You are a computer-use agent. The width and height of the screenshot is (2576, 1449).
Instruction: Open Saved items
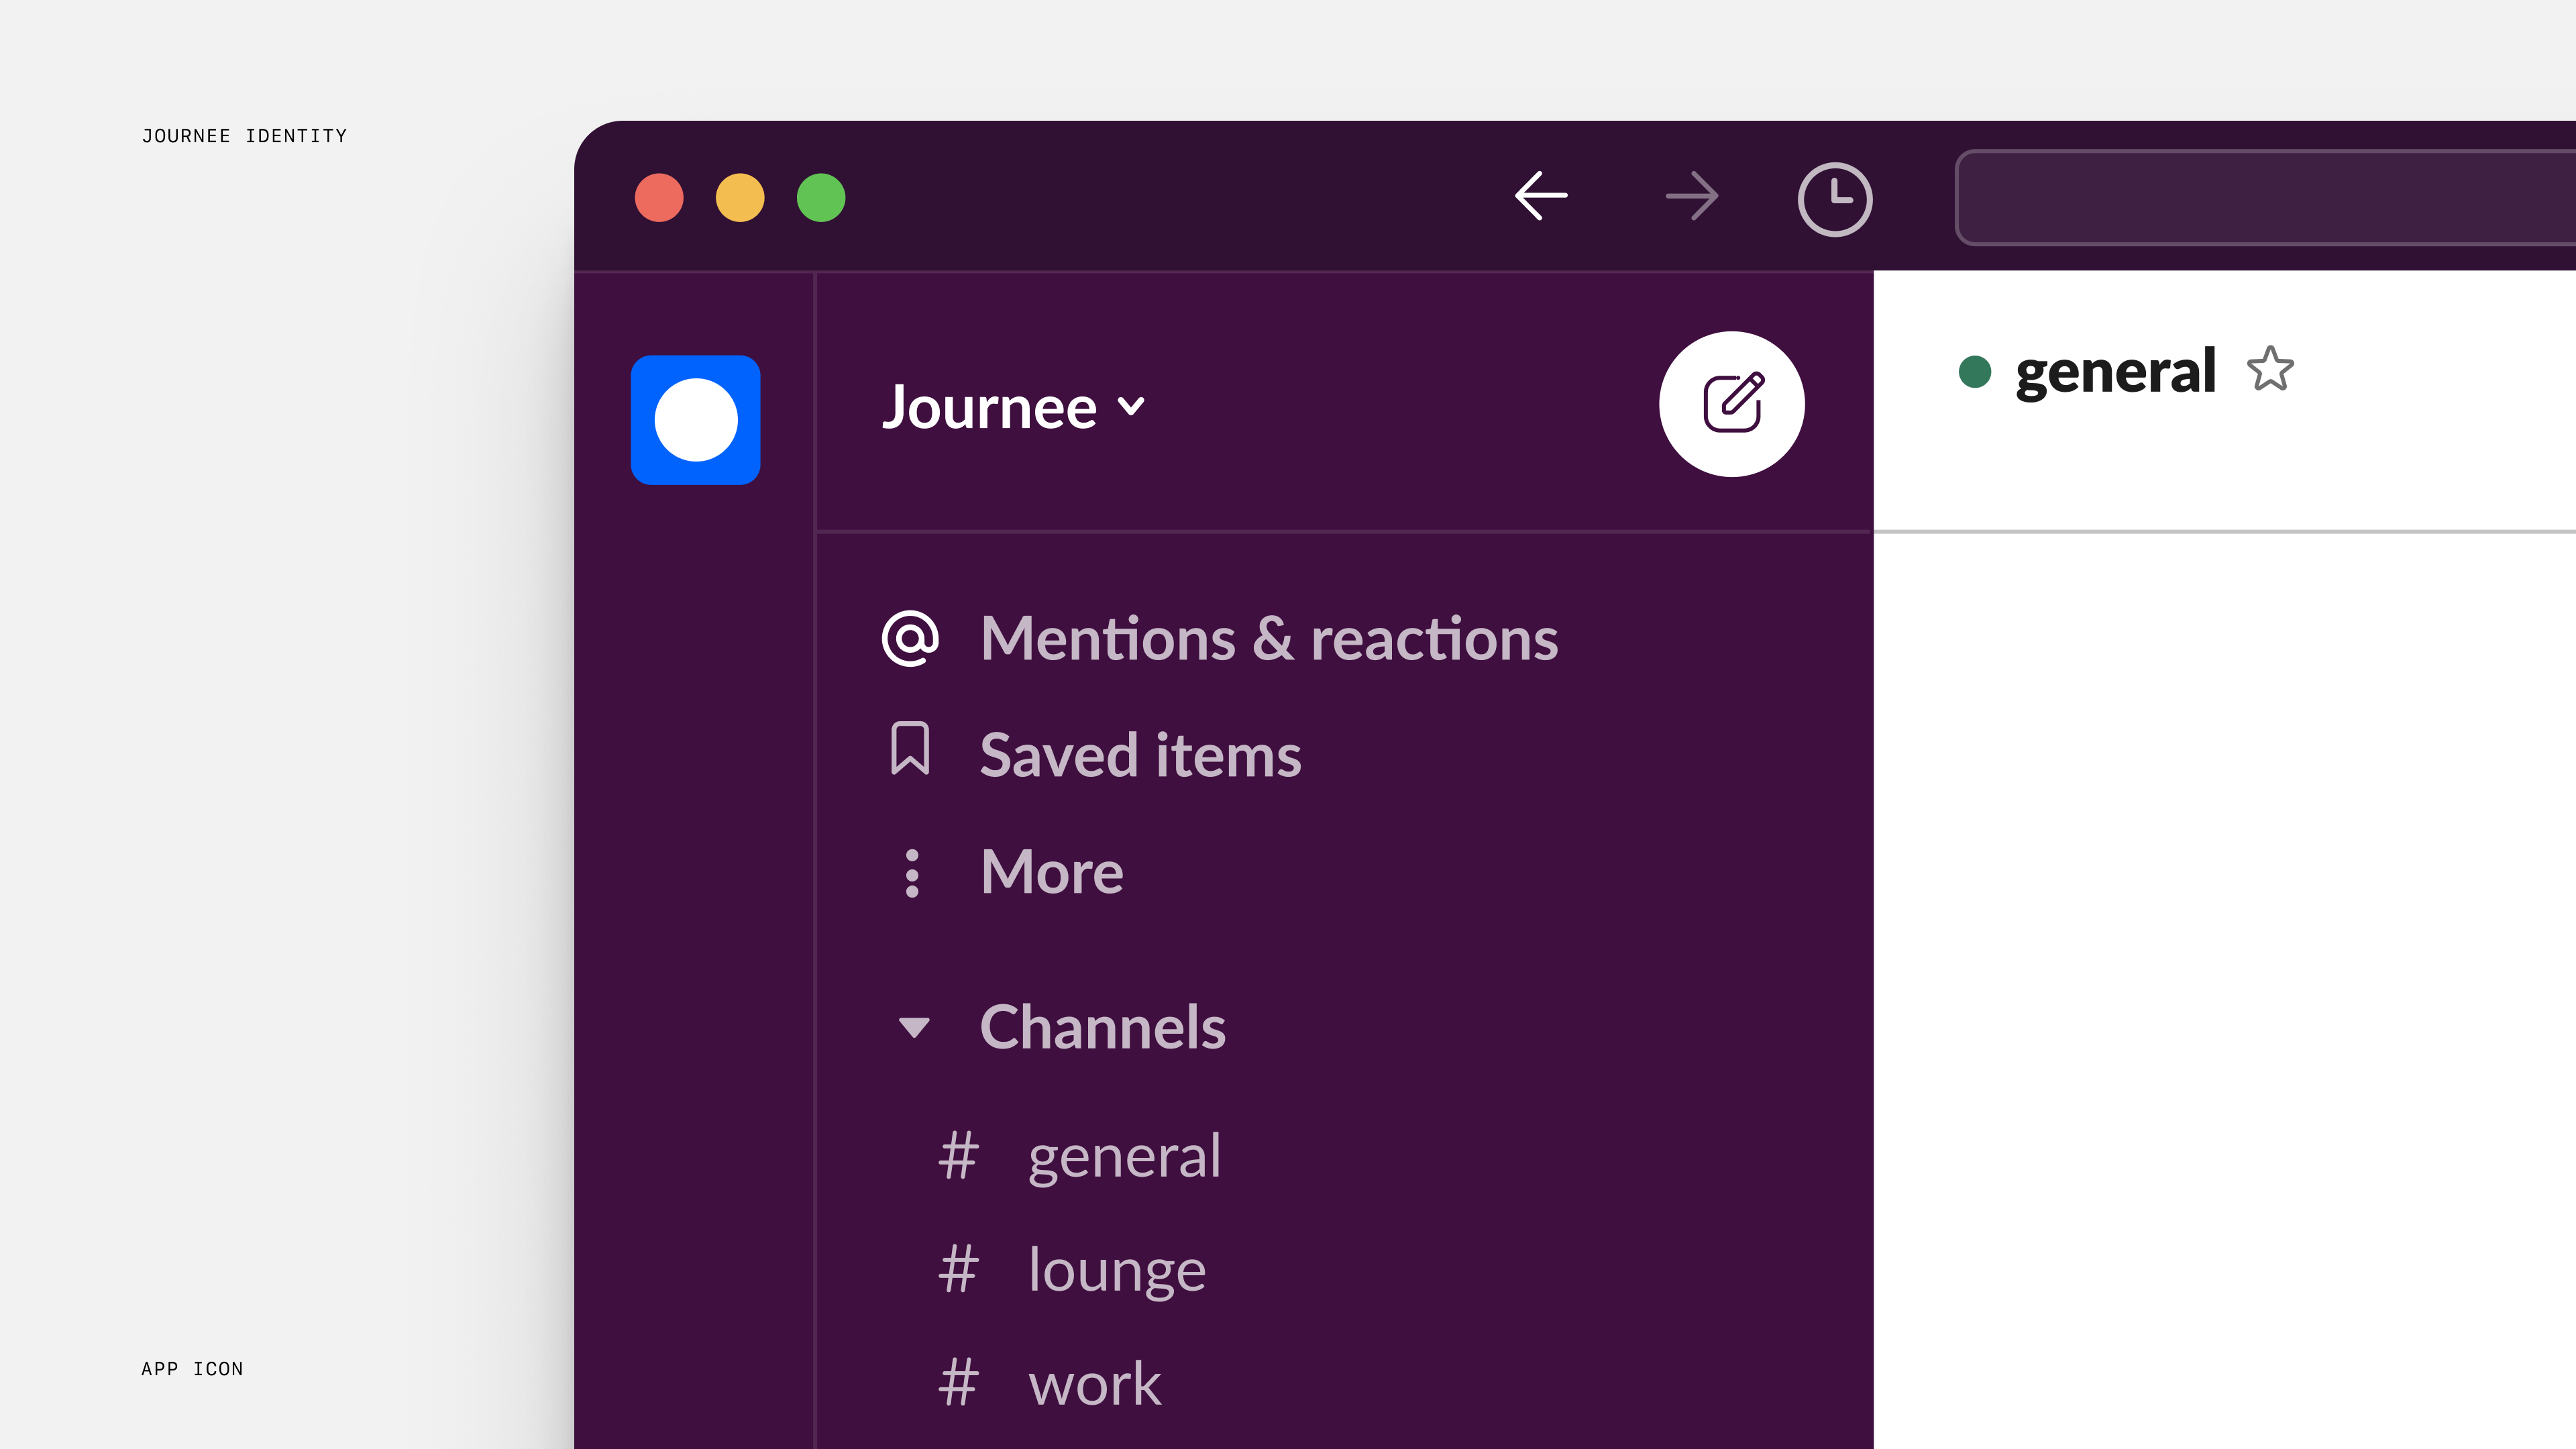pyautogui.click(x=1140, y=755)
